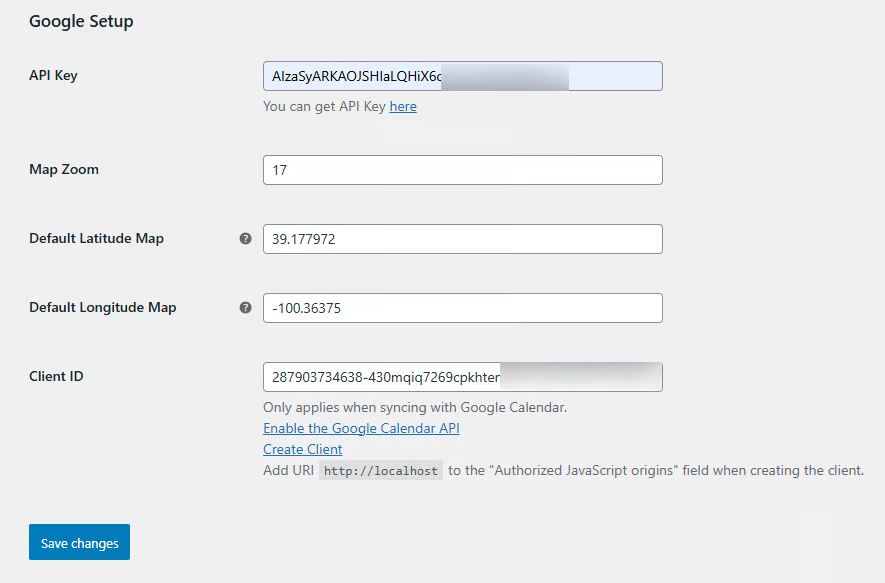The width and height of the screenshot is (885, 583).
Task: Click the Default Latitude Map label
Action: (x=96, y=238)
